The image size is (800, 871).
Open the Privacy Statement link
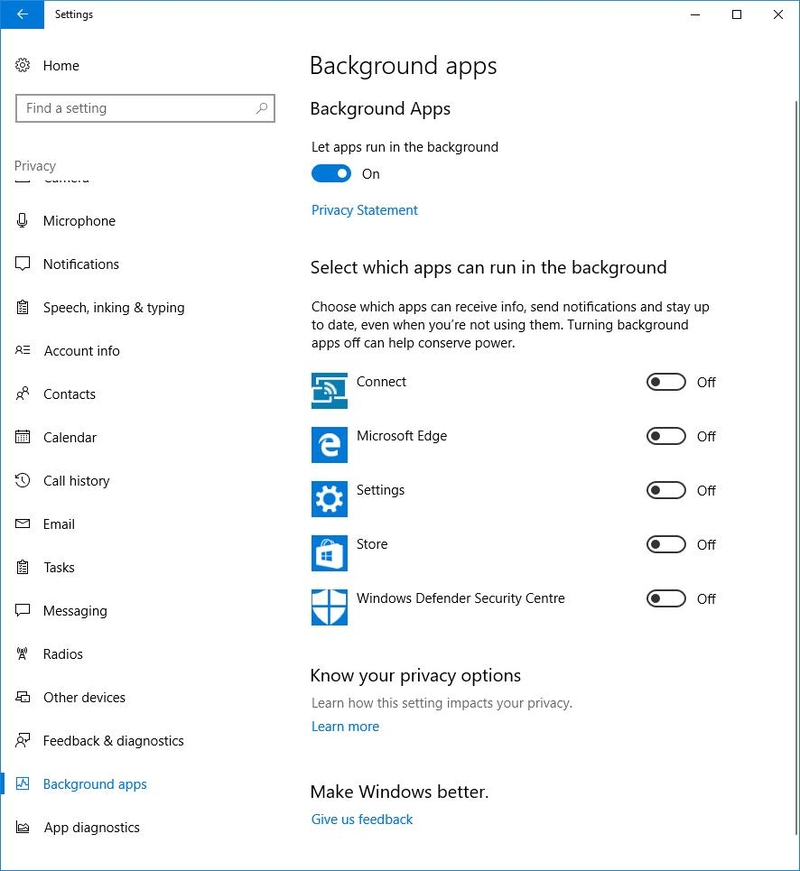coord(364,211)
